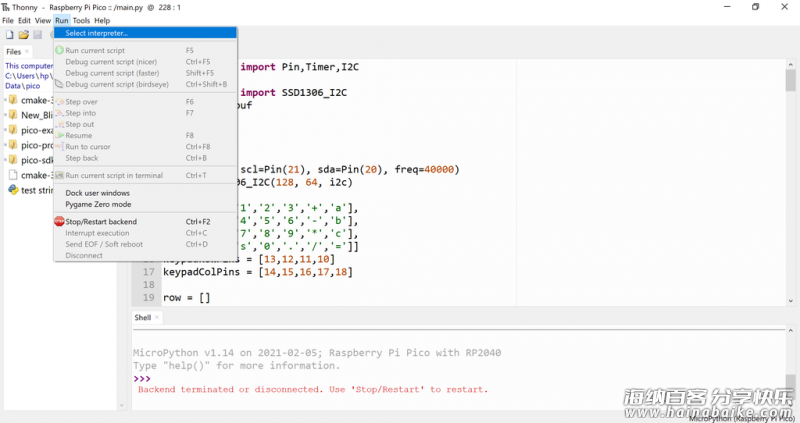Select Debug current script (faster)

(145, 73)
